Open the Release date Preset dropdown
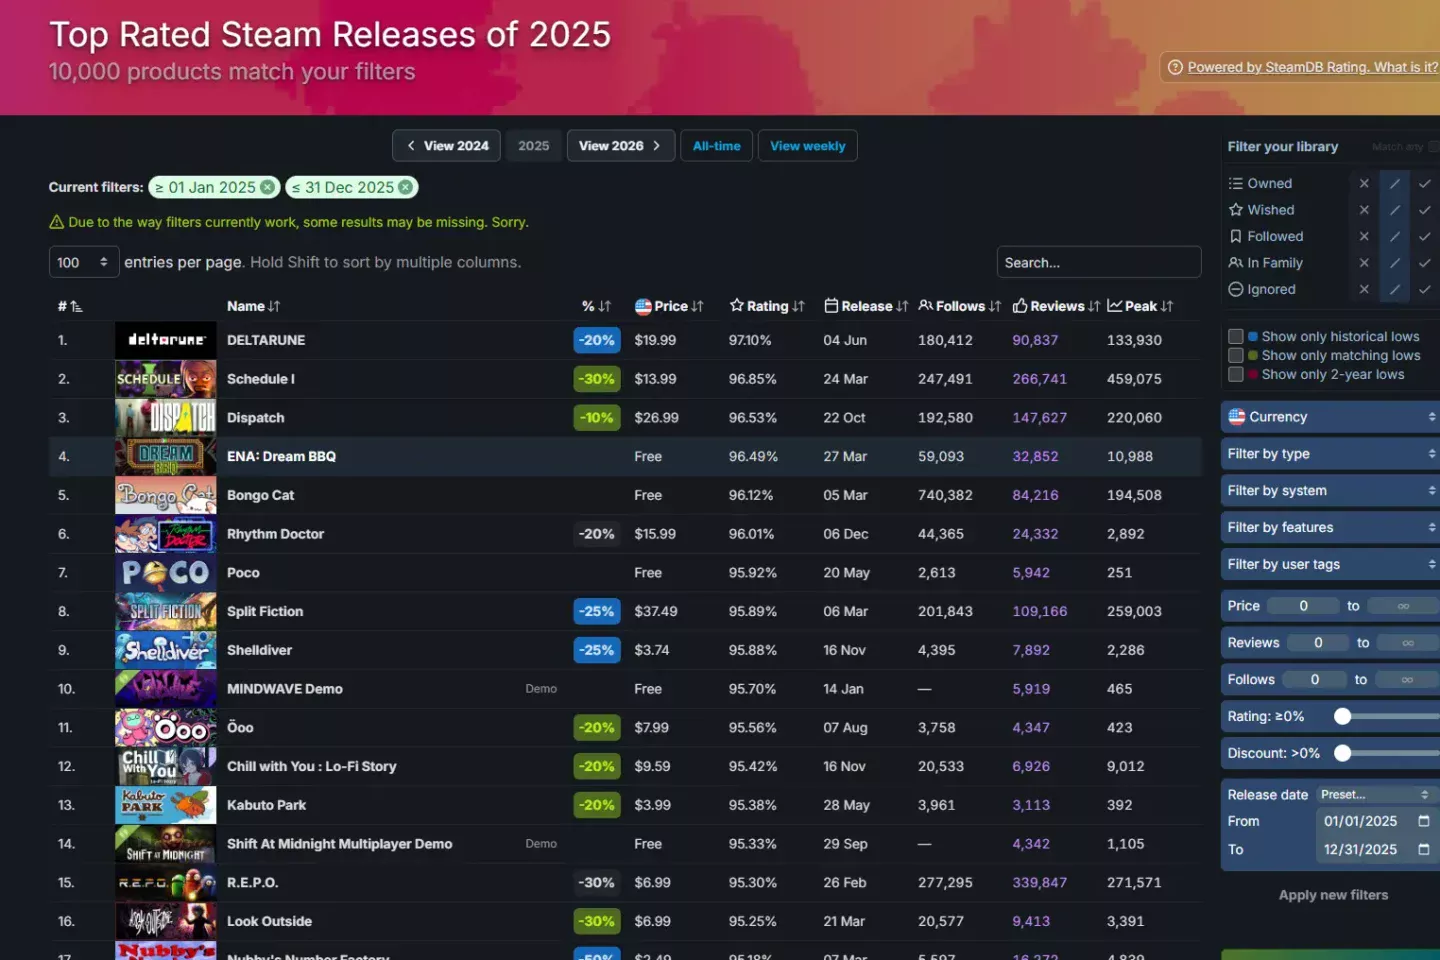This screenshot has width=1440, height=960. [x=1375, y=794]
